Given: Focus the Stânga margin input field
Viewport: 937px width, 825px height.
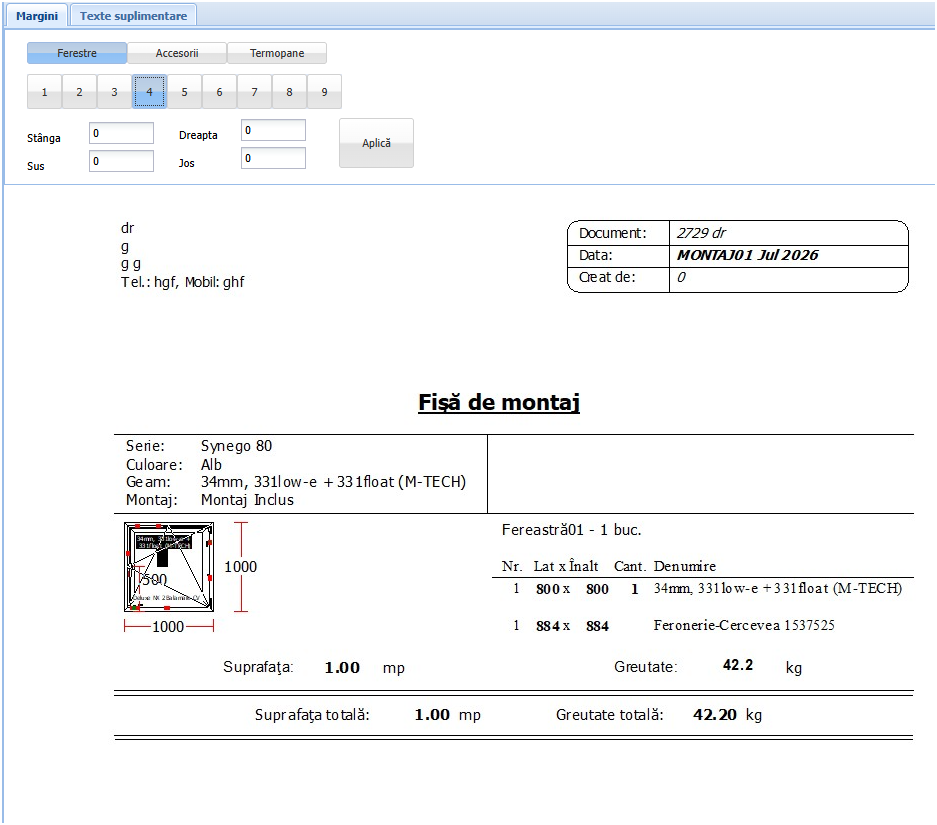Looking at the screenshot, I should (x=121, y=133).
